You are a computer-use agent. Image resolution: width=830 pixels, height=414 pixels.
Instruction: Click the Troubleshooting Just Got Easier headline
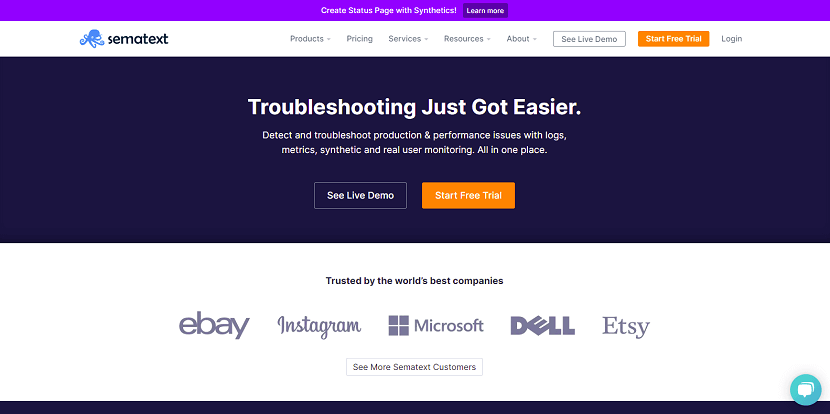tap(414, 107)
